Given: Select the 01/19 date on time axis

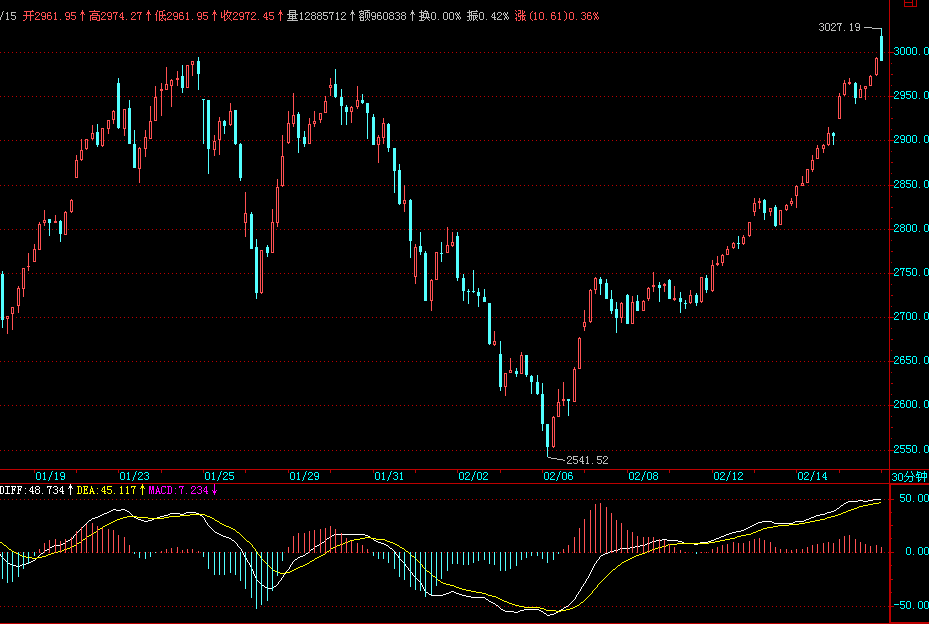Looking at the screenshot, I should 50,476.
